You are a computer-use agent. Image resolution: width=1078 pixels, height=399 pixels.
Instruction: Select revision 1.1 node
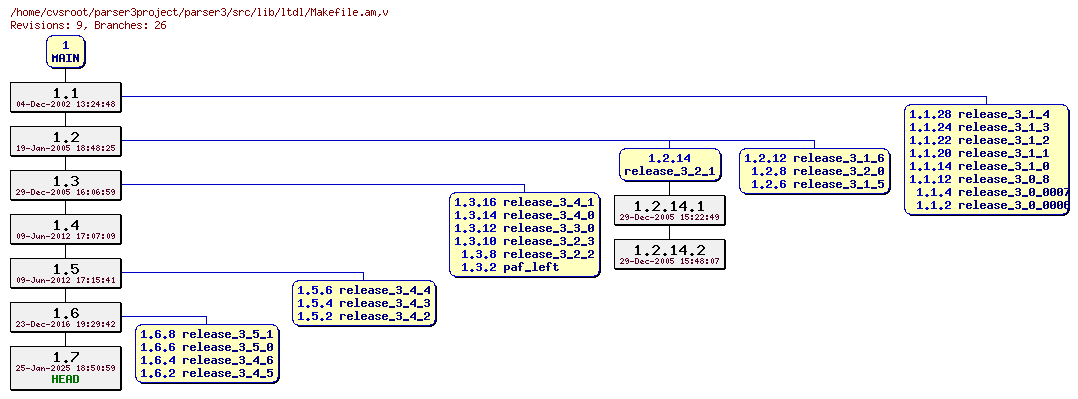coord(66,97)
